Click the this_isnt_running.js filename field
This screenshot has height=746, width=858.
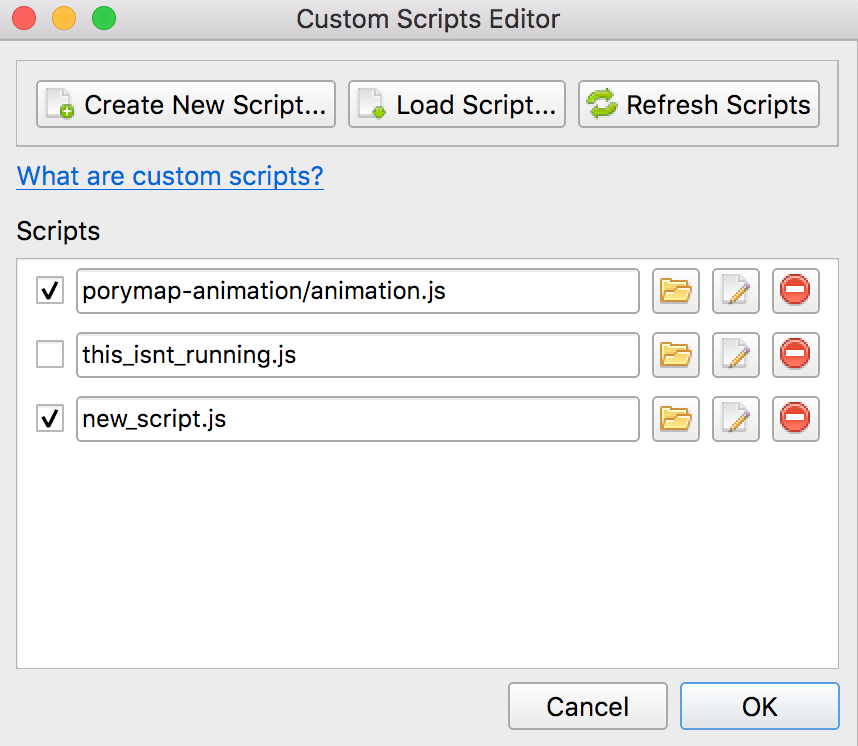[x=358, y=355]
